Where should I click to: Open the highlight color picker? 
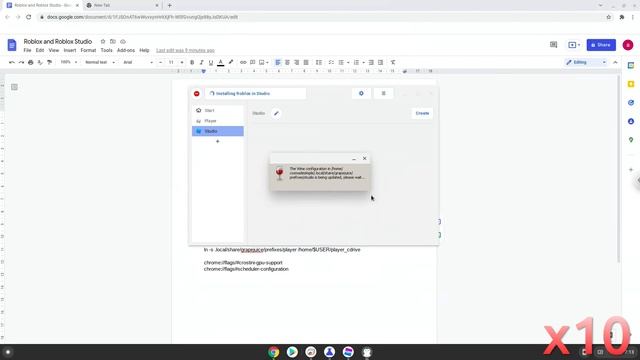[231, 62]
